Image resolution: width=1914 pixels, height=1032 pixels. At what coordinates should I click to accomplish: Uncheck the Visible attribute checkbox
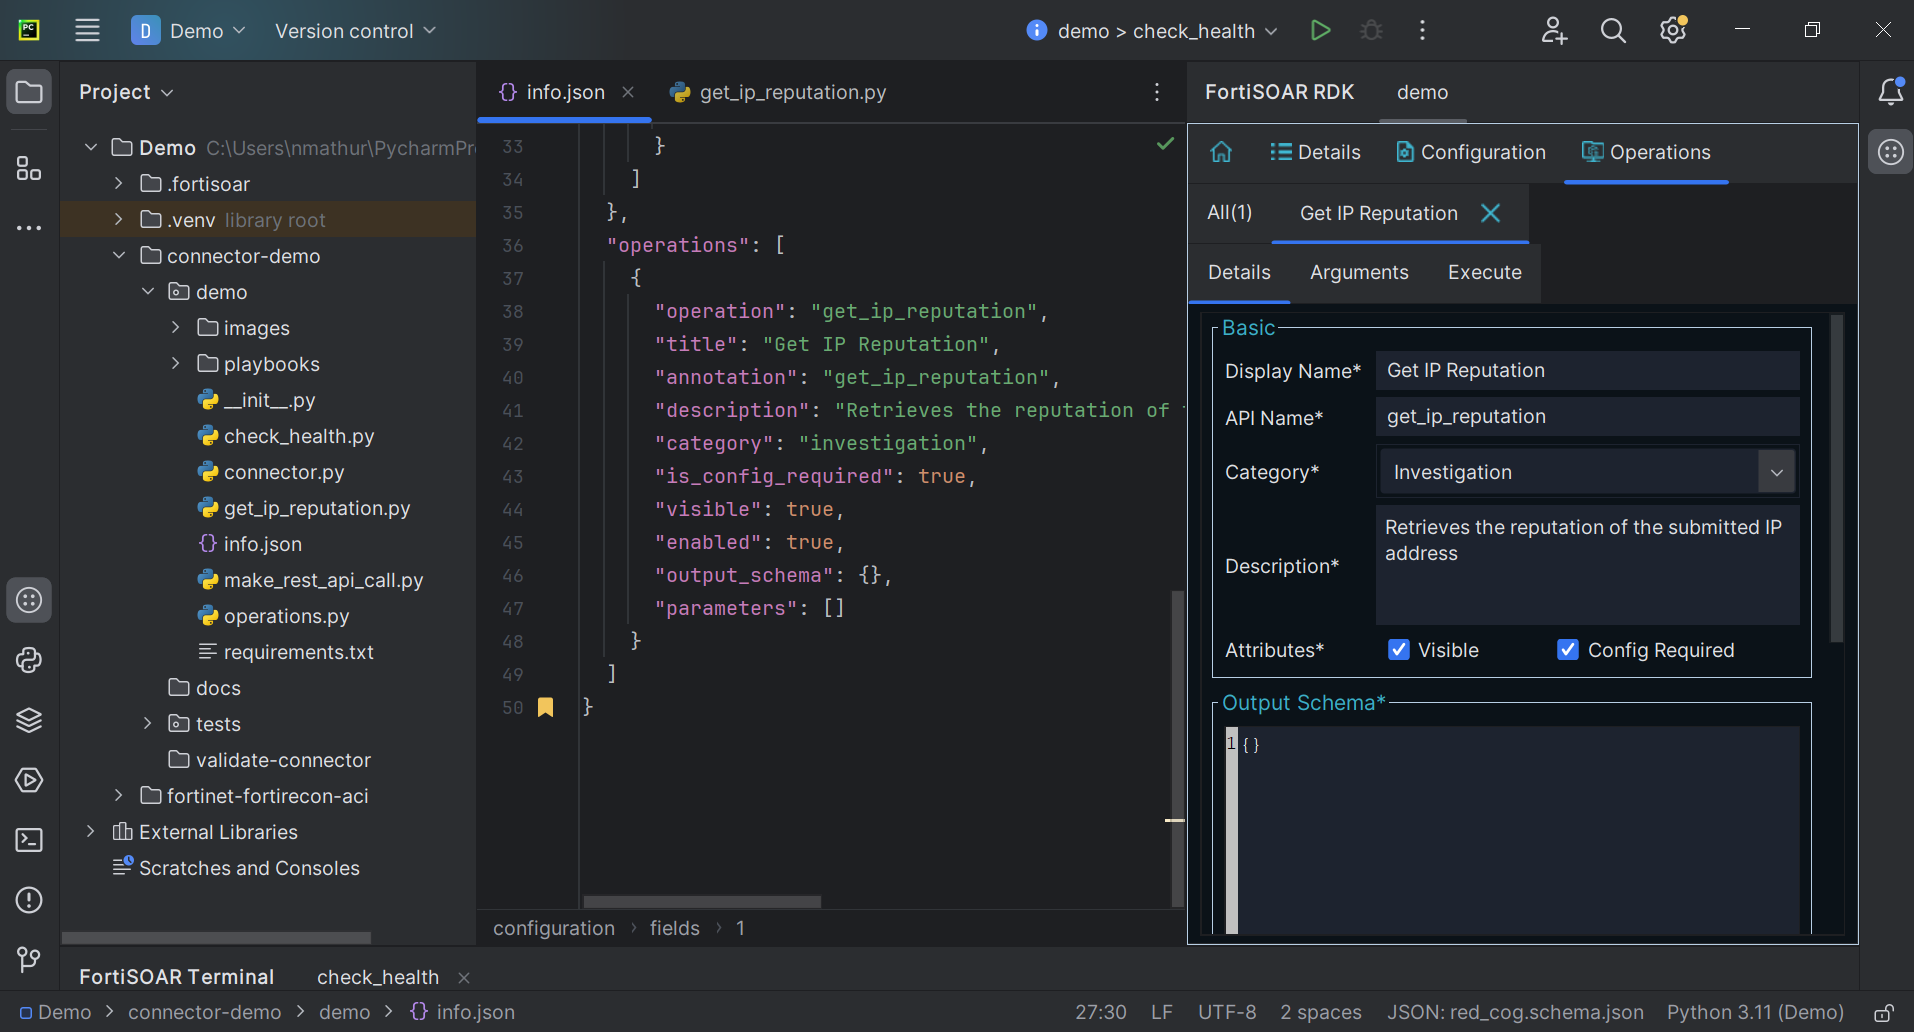(x=1399, y=650)
